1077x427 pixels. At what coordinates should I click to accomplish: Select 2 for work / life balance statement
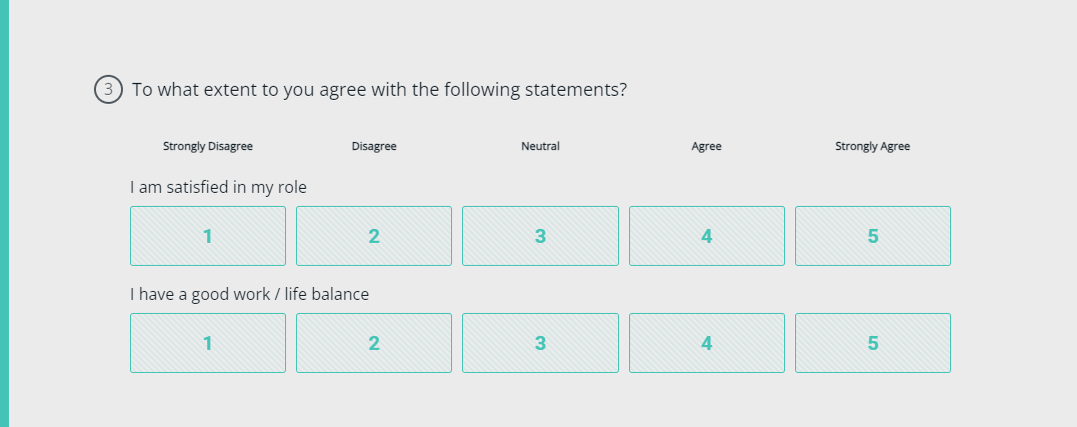(374, 343)
